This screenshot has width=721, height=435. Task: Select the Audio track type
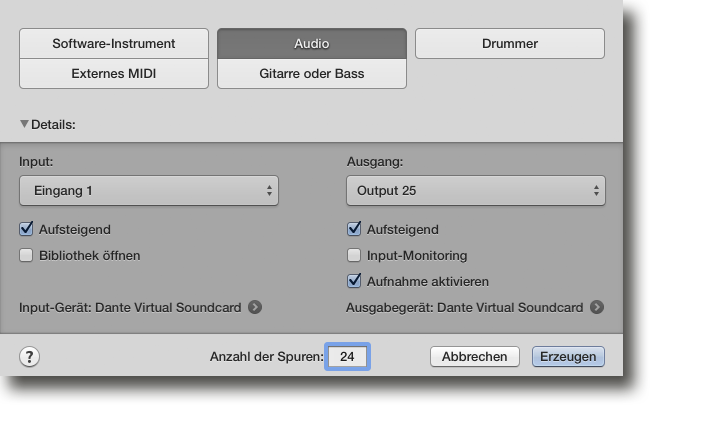click(x=312, y=44)
